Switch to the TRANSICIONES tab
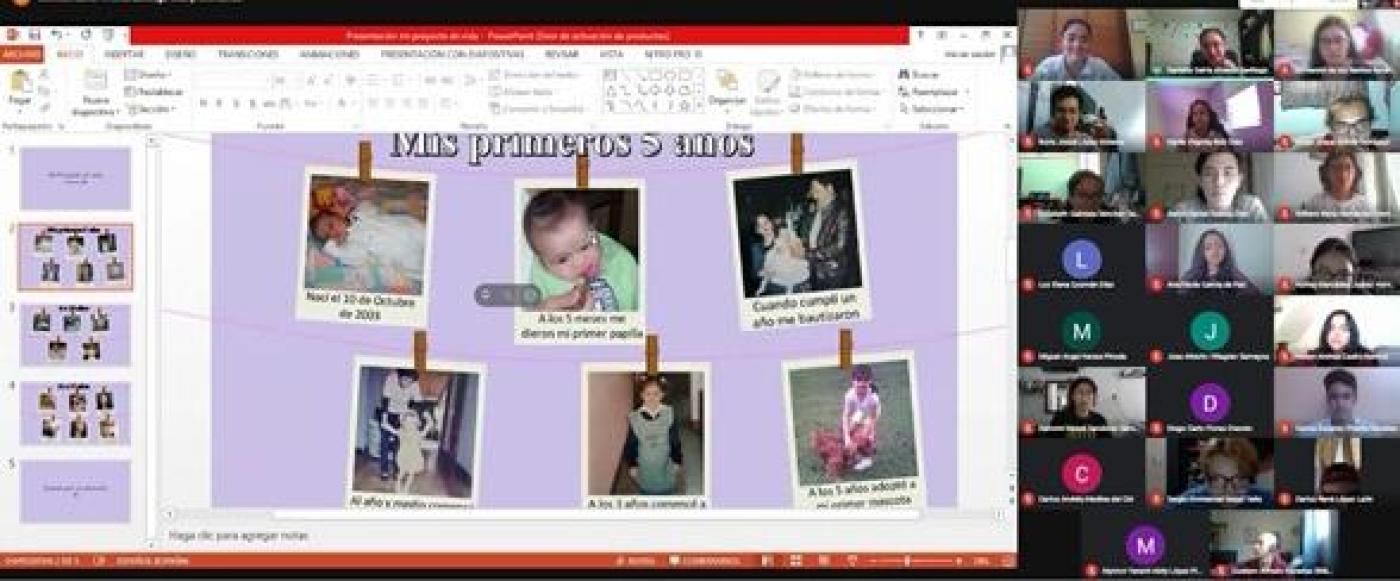Image resolution: width=1400 pixels, height=581 pixels. (248, 54)
